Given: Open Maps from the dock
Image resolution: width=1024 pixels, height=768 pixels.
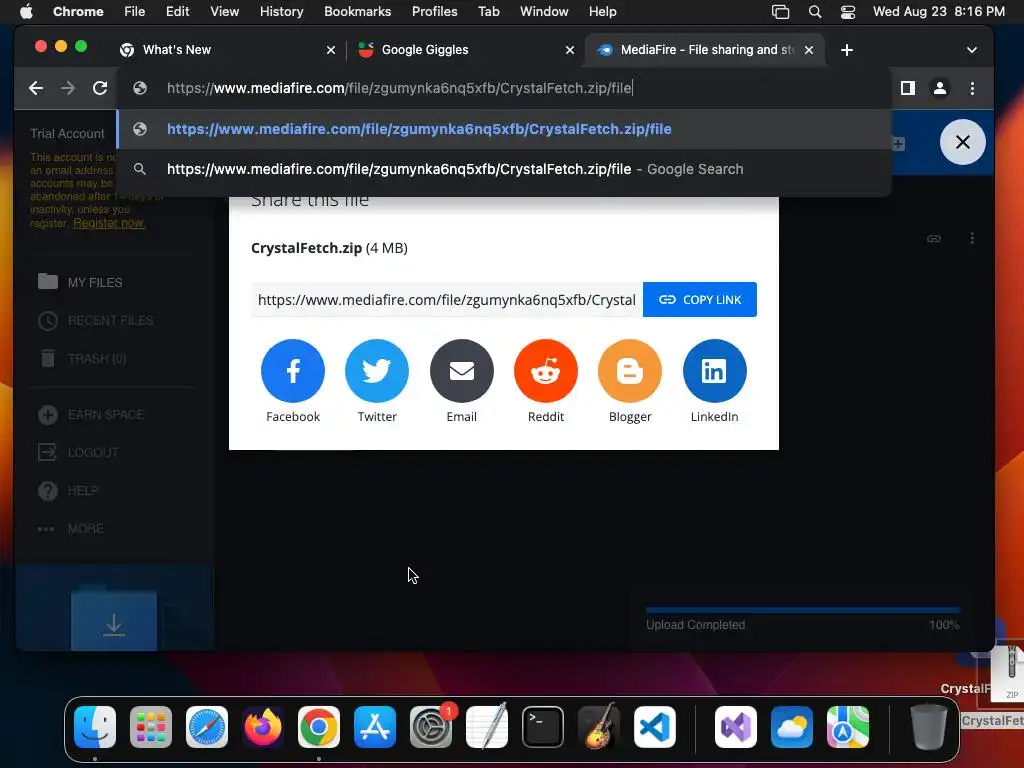Looking at the screenshot, I should [848, 727].
